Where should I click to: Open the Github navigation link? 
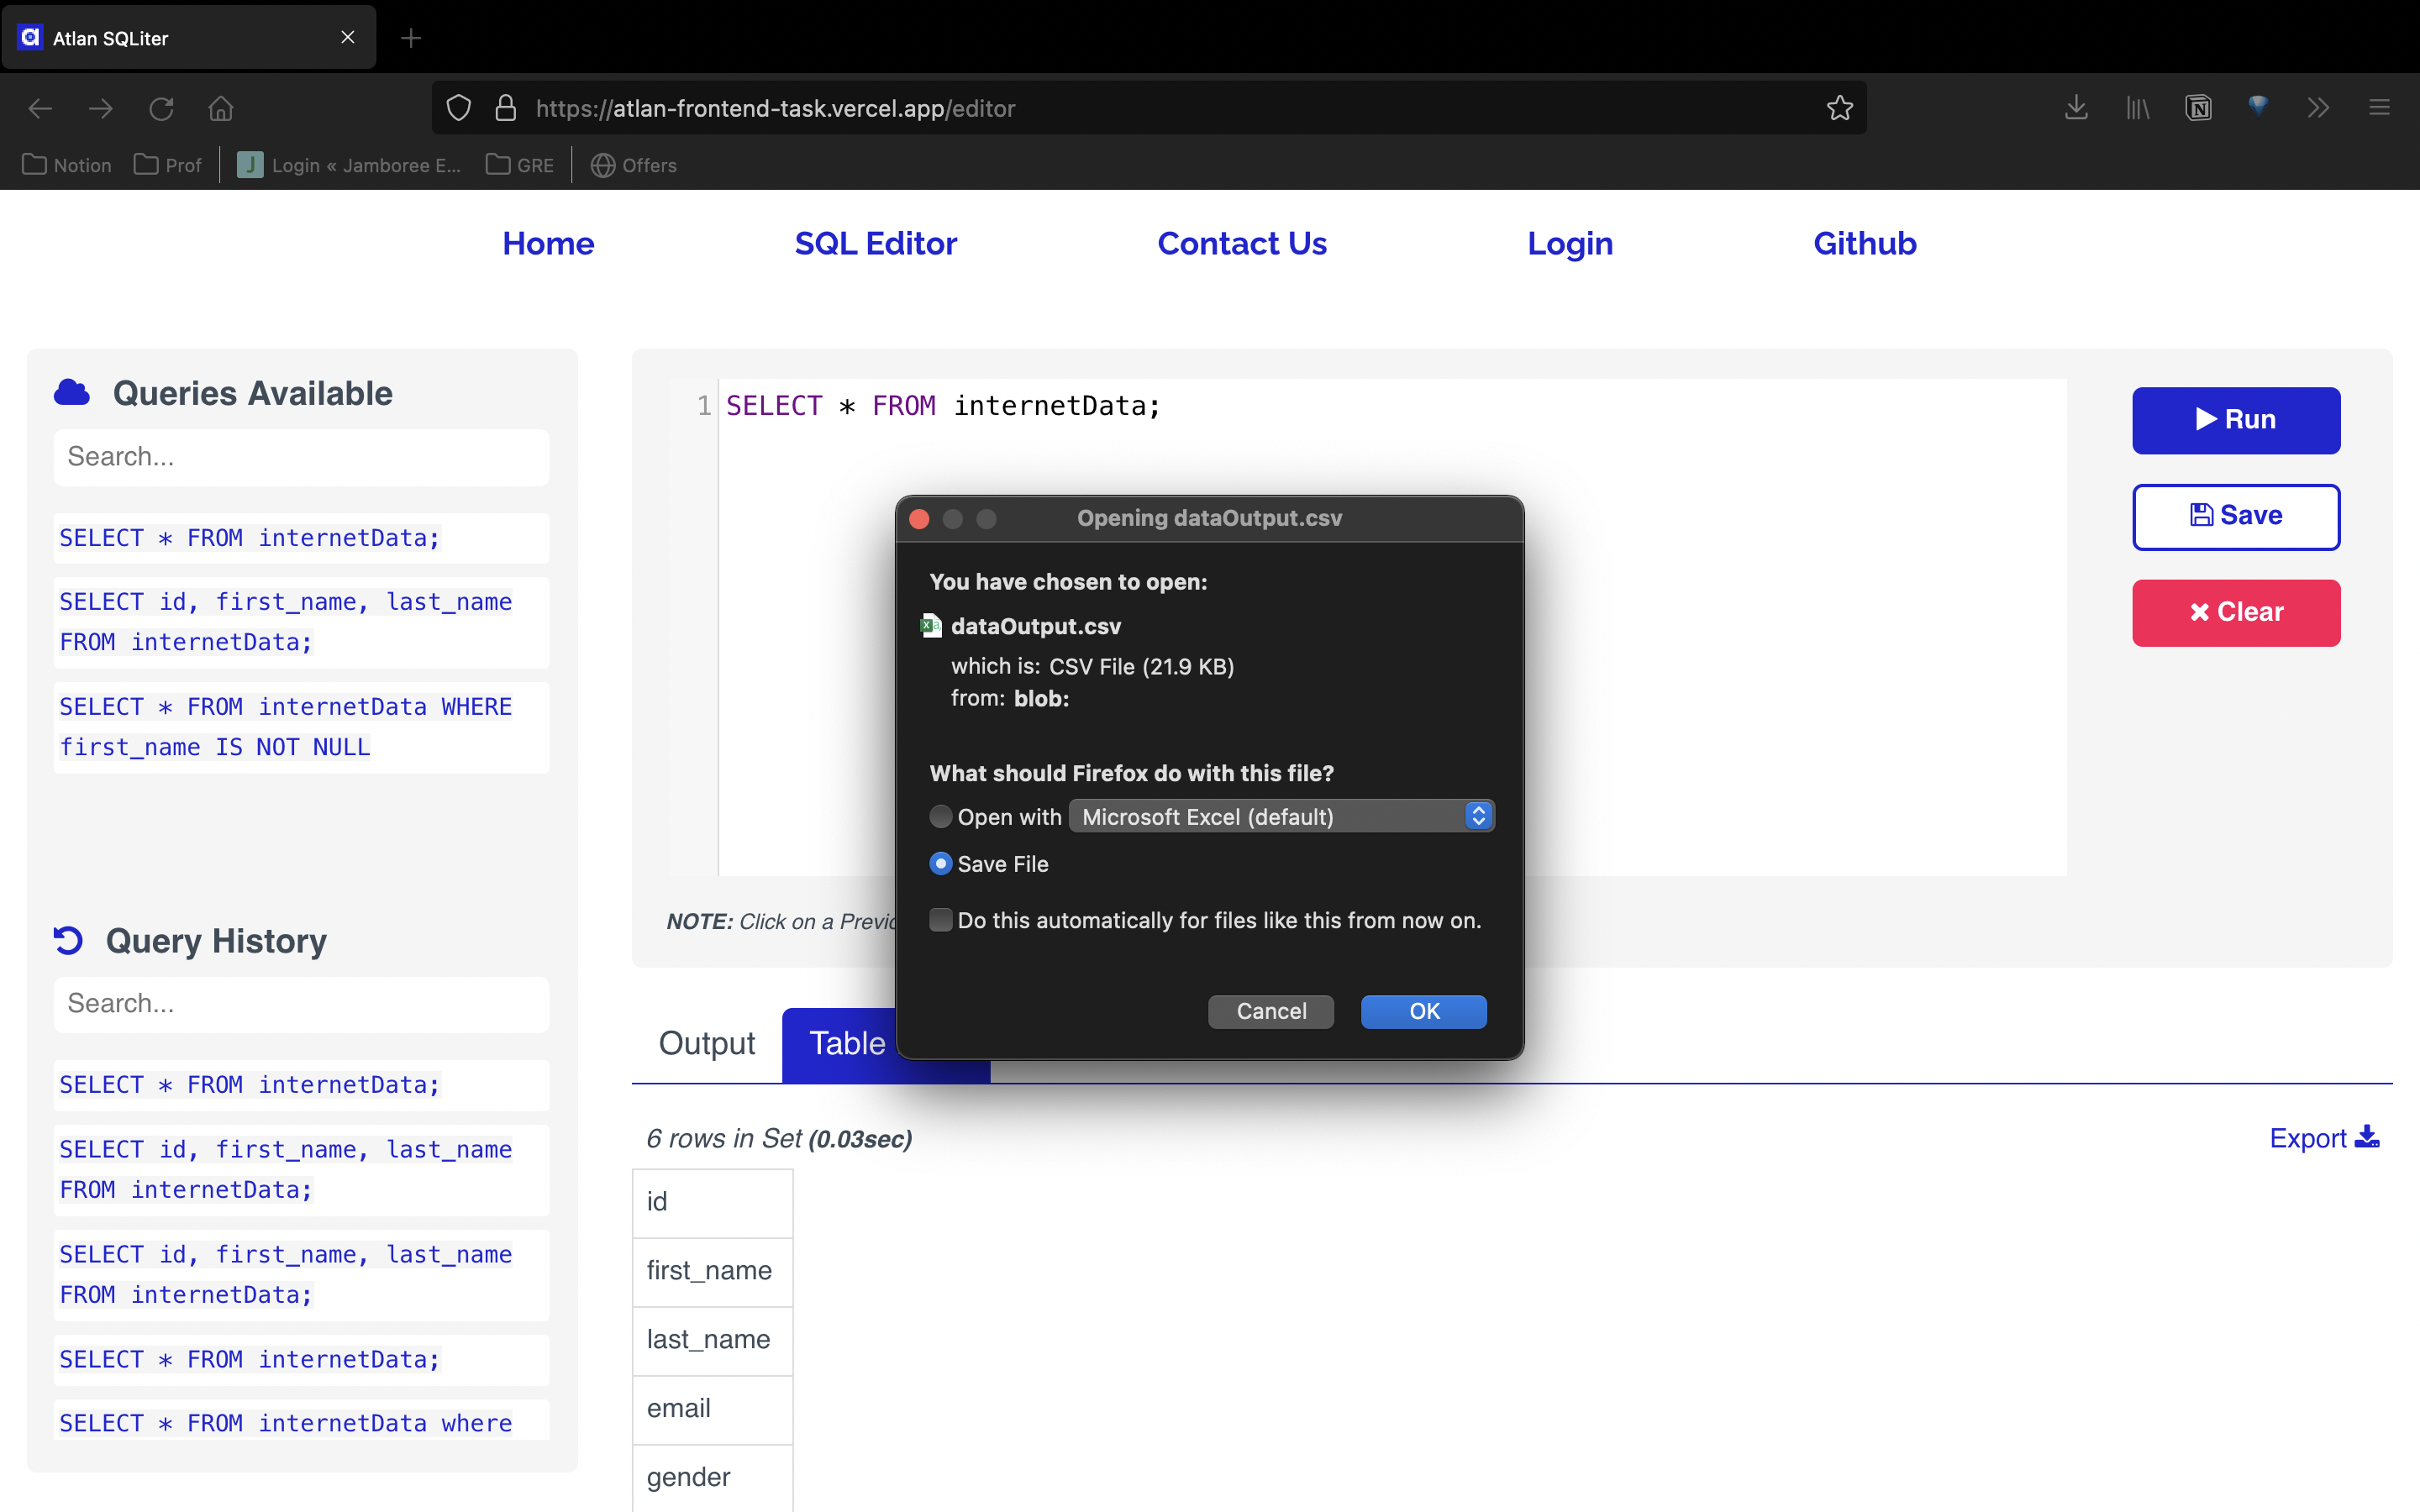pos(1864,243)
